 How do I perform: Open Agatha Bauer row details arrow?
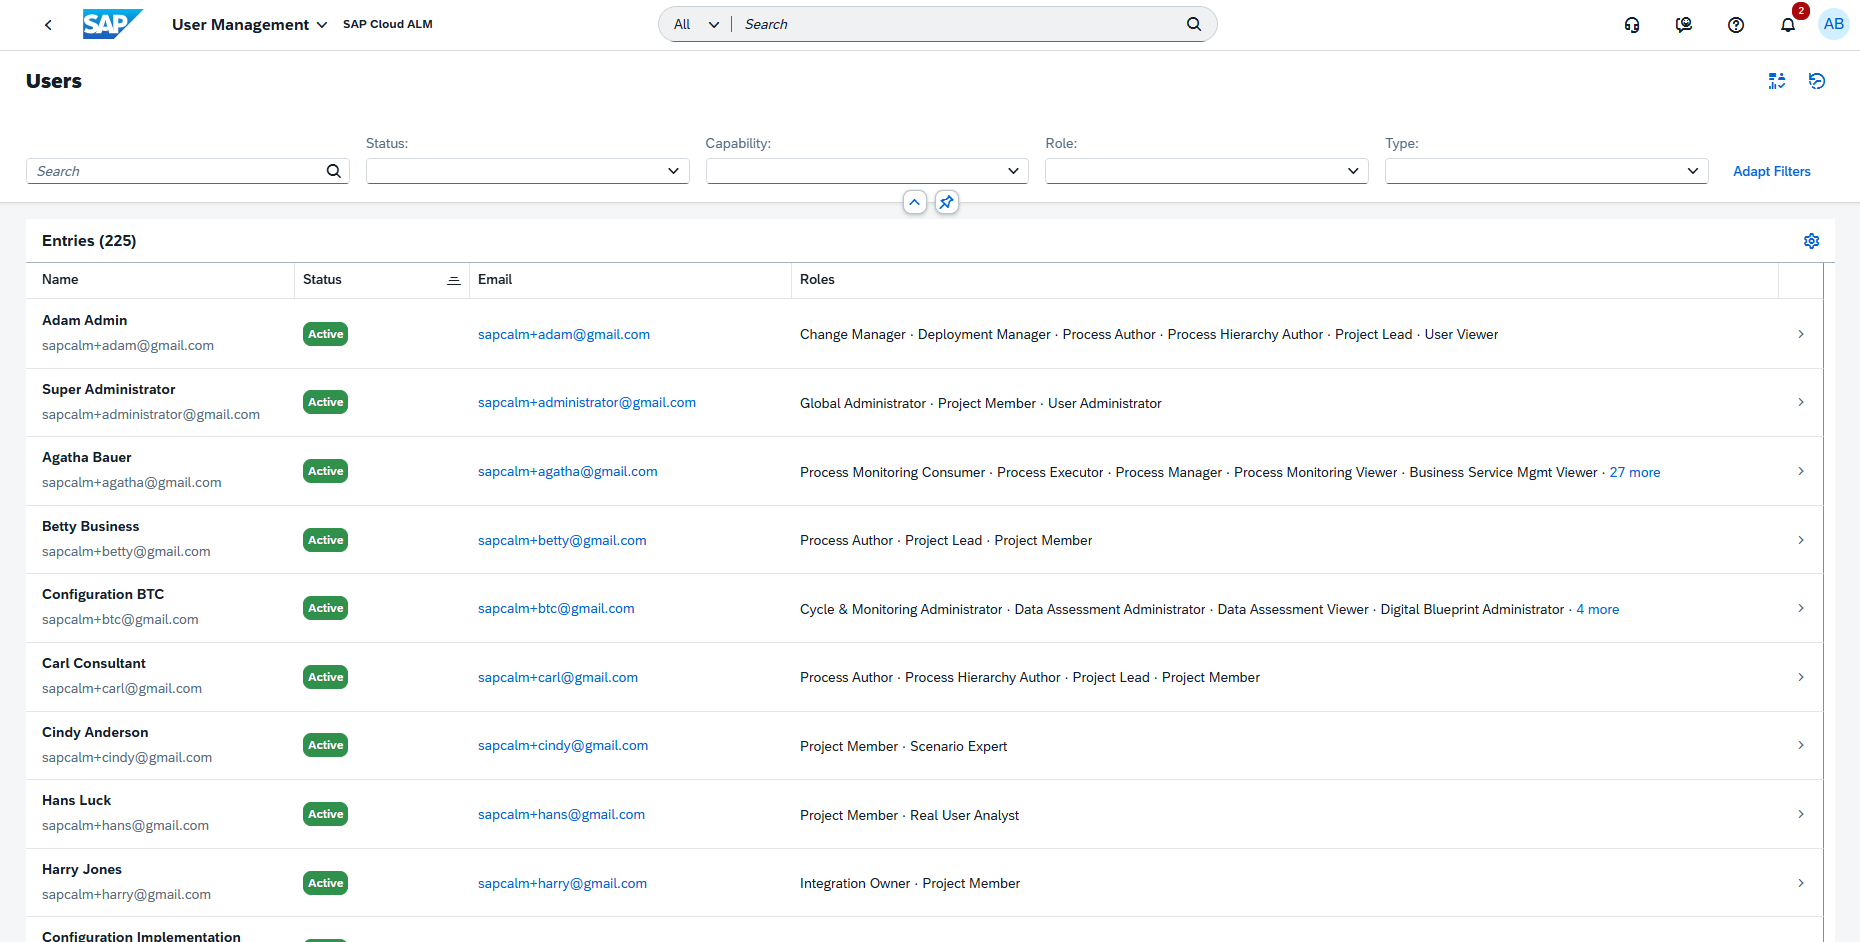[1801, 471]
